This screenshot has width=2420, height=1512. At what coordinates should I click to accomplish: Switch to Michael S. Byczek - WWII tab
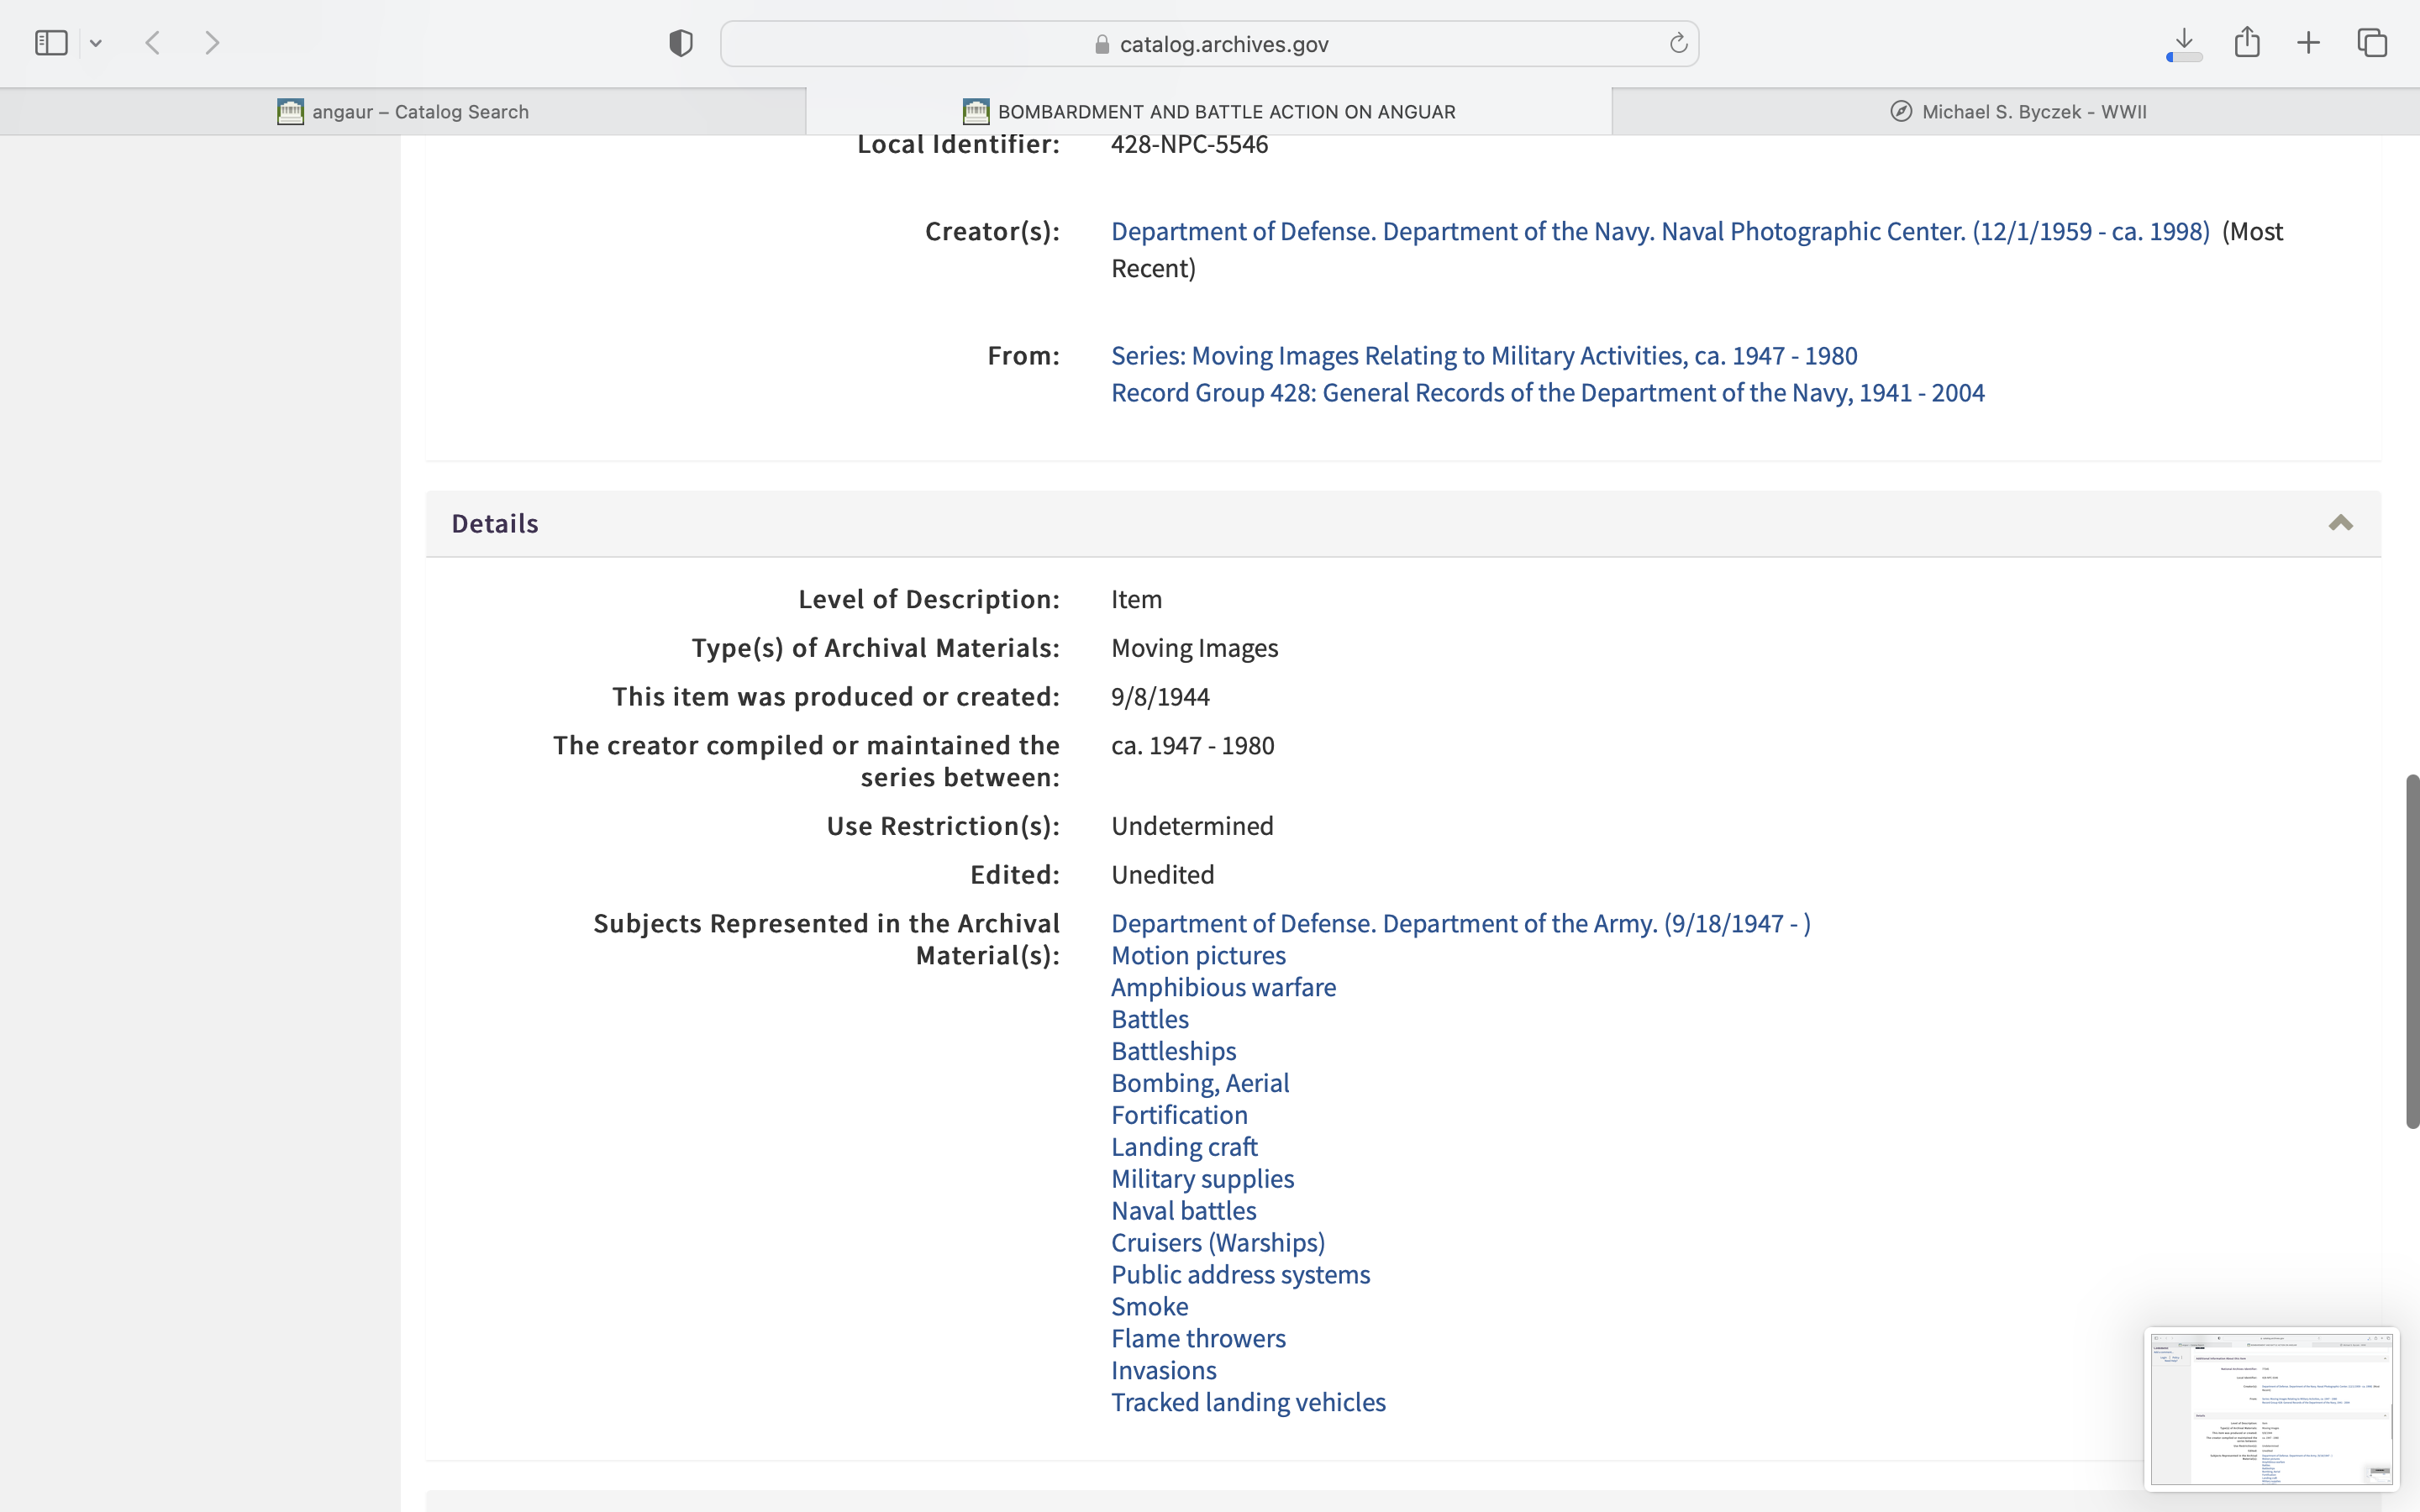2017,112
